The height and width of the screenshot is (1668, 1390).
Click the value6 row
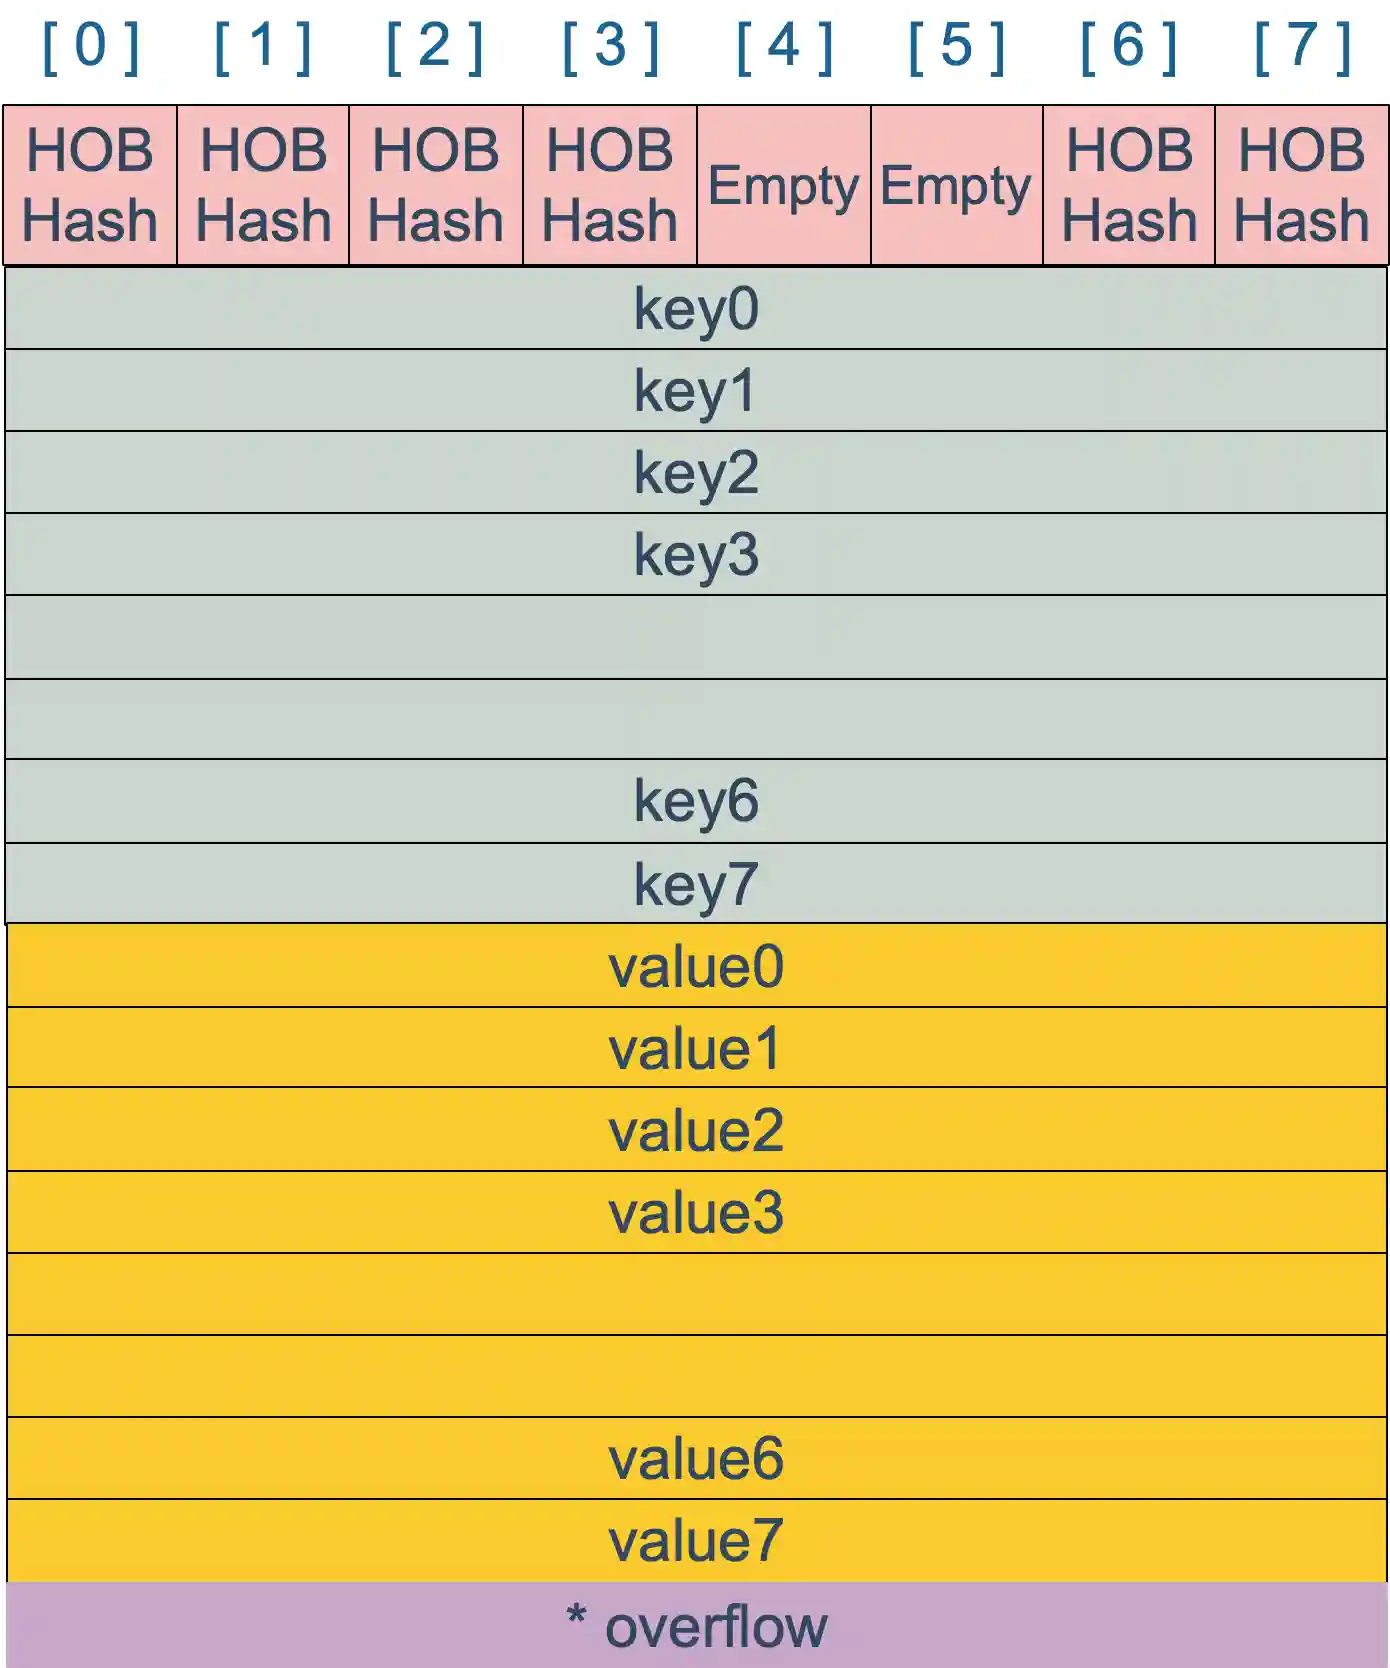[x=696, y=1458]
